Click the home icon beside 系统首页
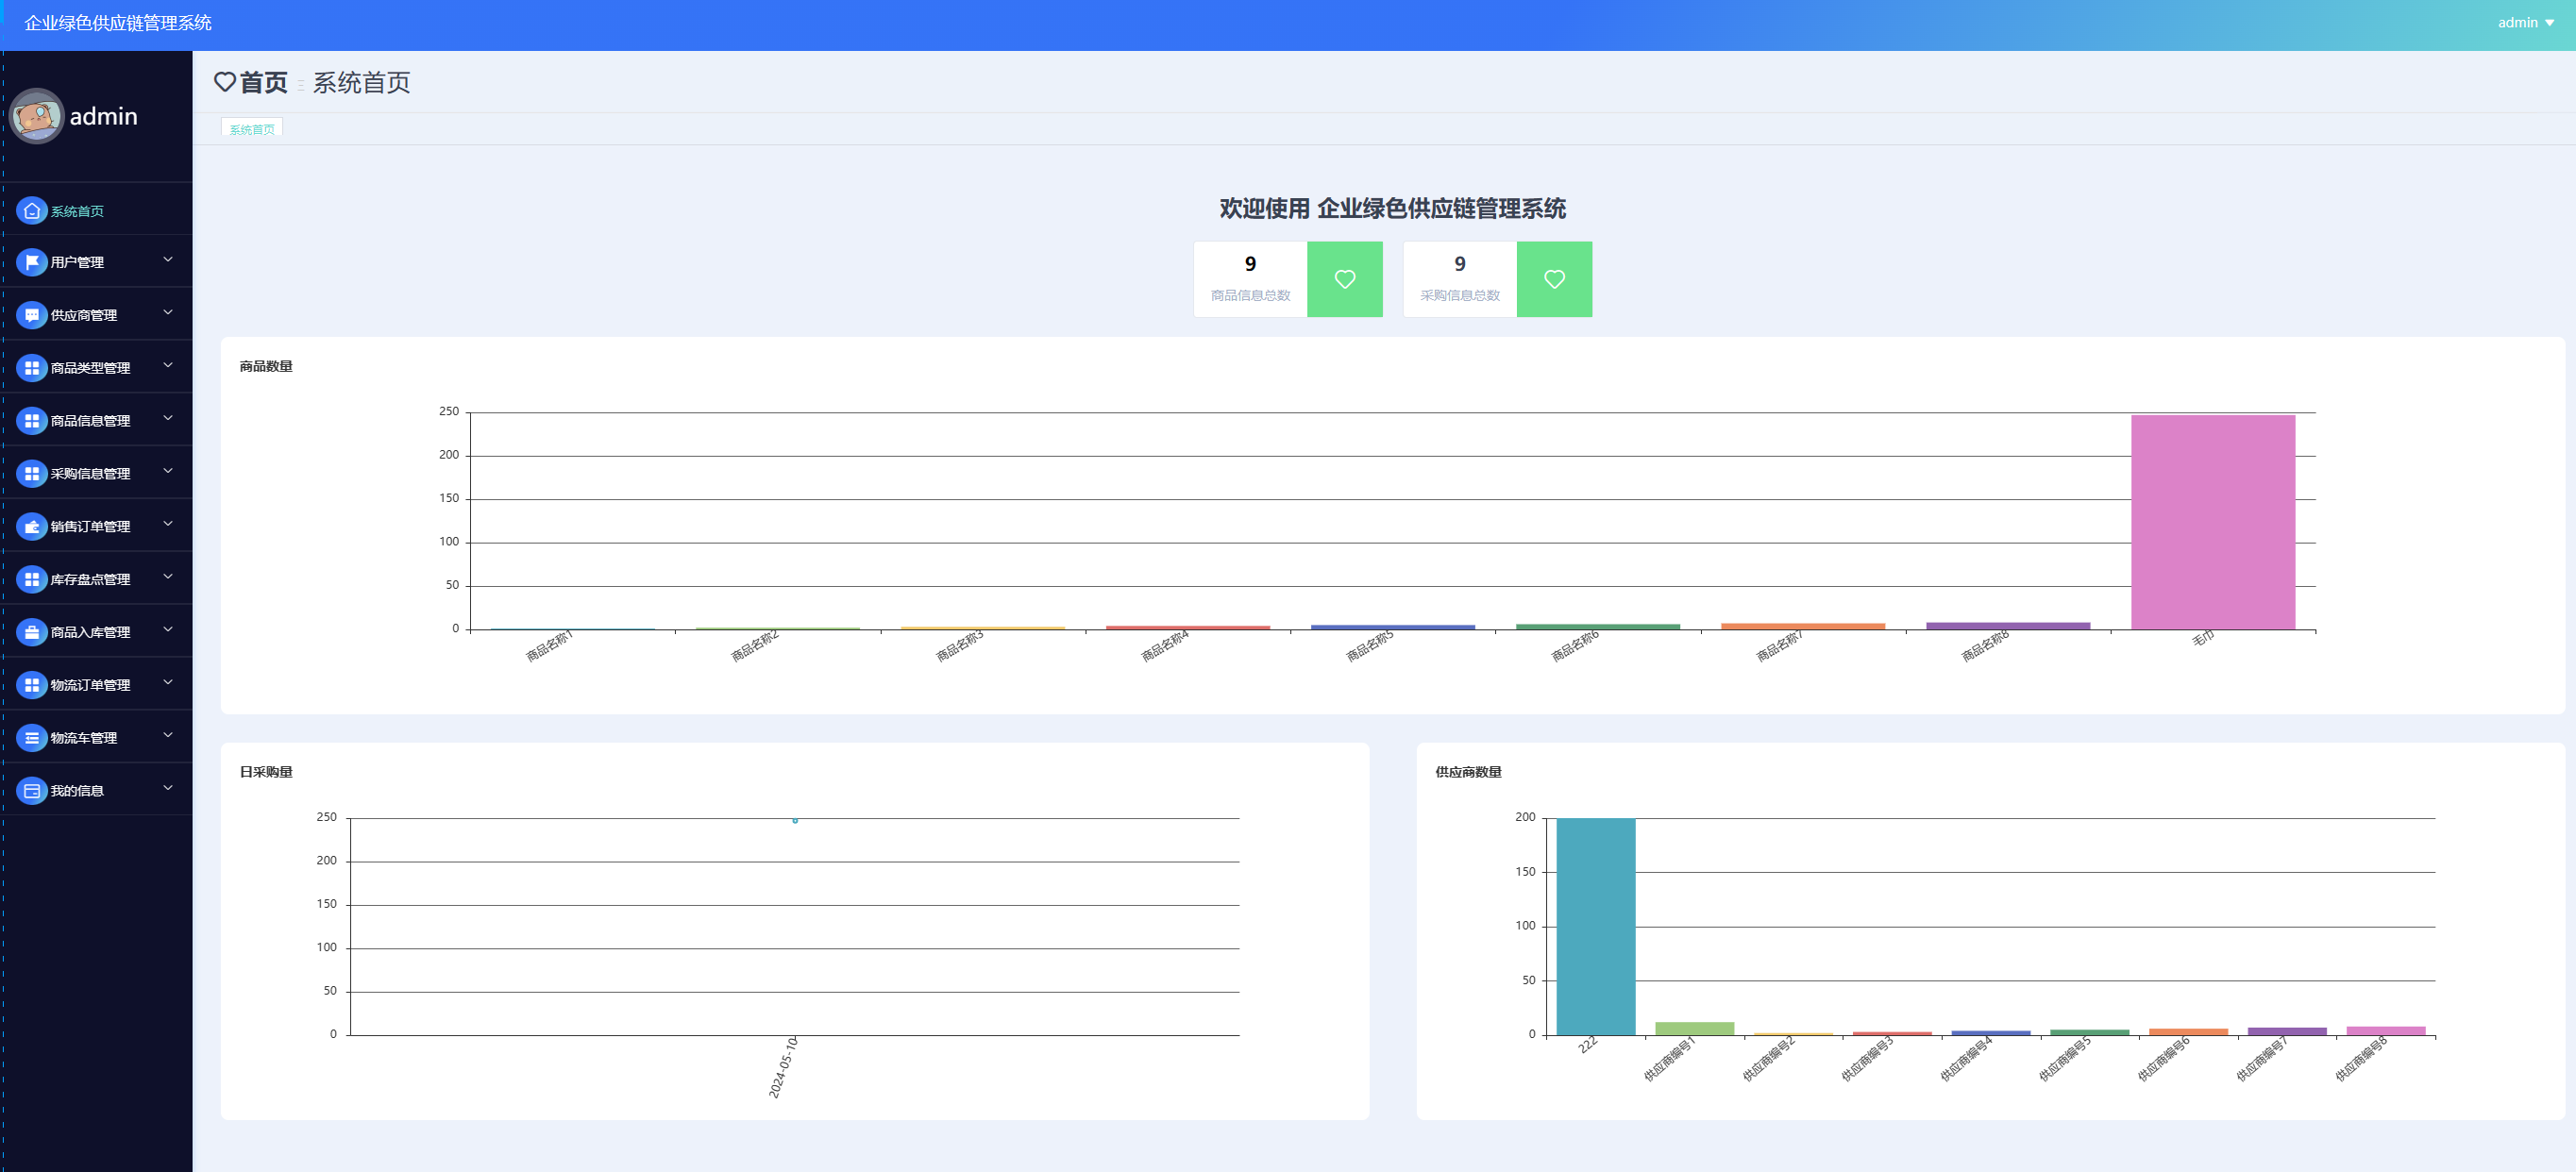This screenshot has width=2576, height=1172. (32, 211)
